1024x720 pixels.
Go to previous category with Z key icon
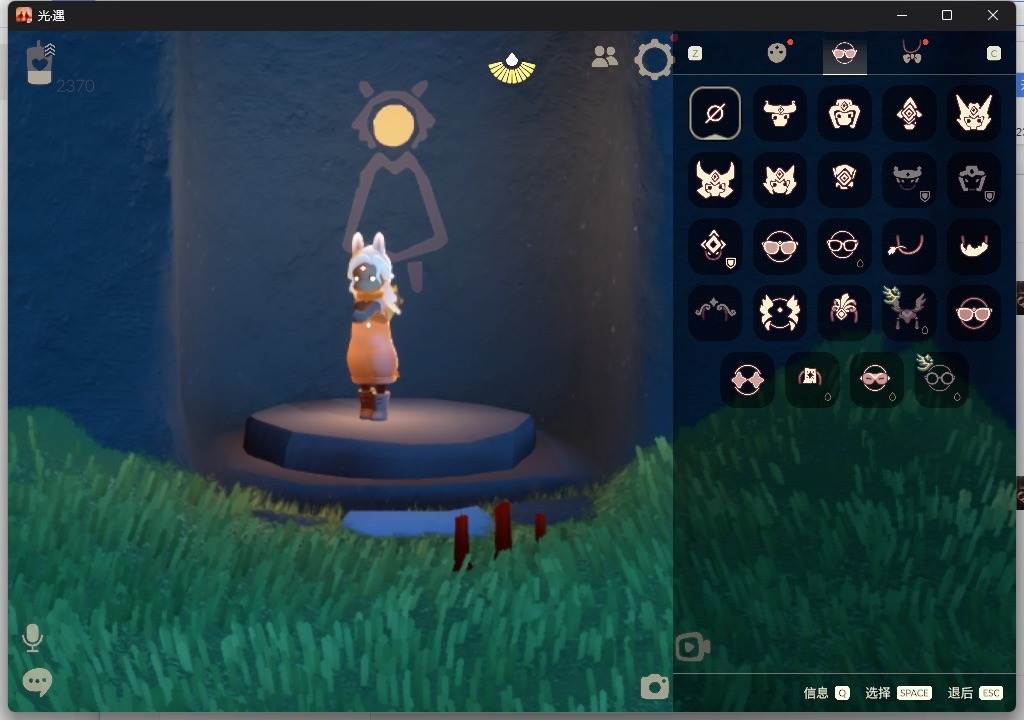coord(696,54)
